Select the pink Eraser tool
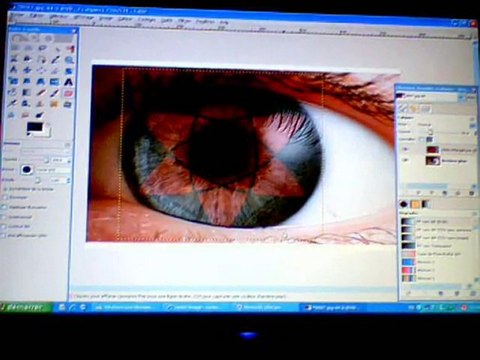Viewport: 480px width, 360px height. click(68, 93)
